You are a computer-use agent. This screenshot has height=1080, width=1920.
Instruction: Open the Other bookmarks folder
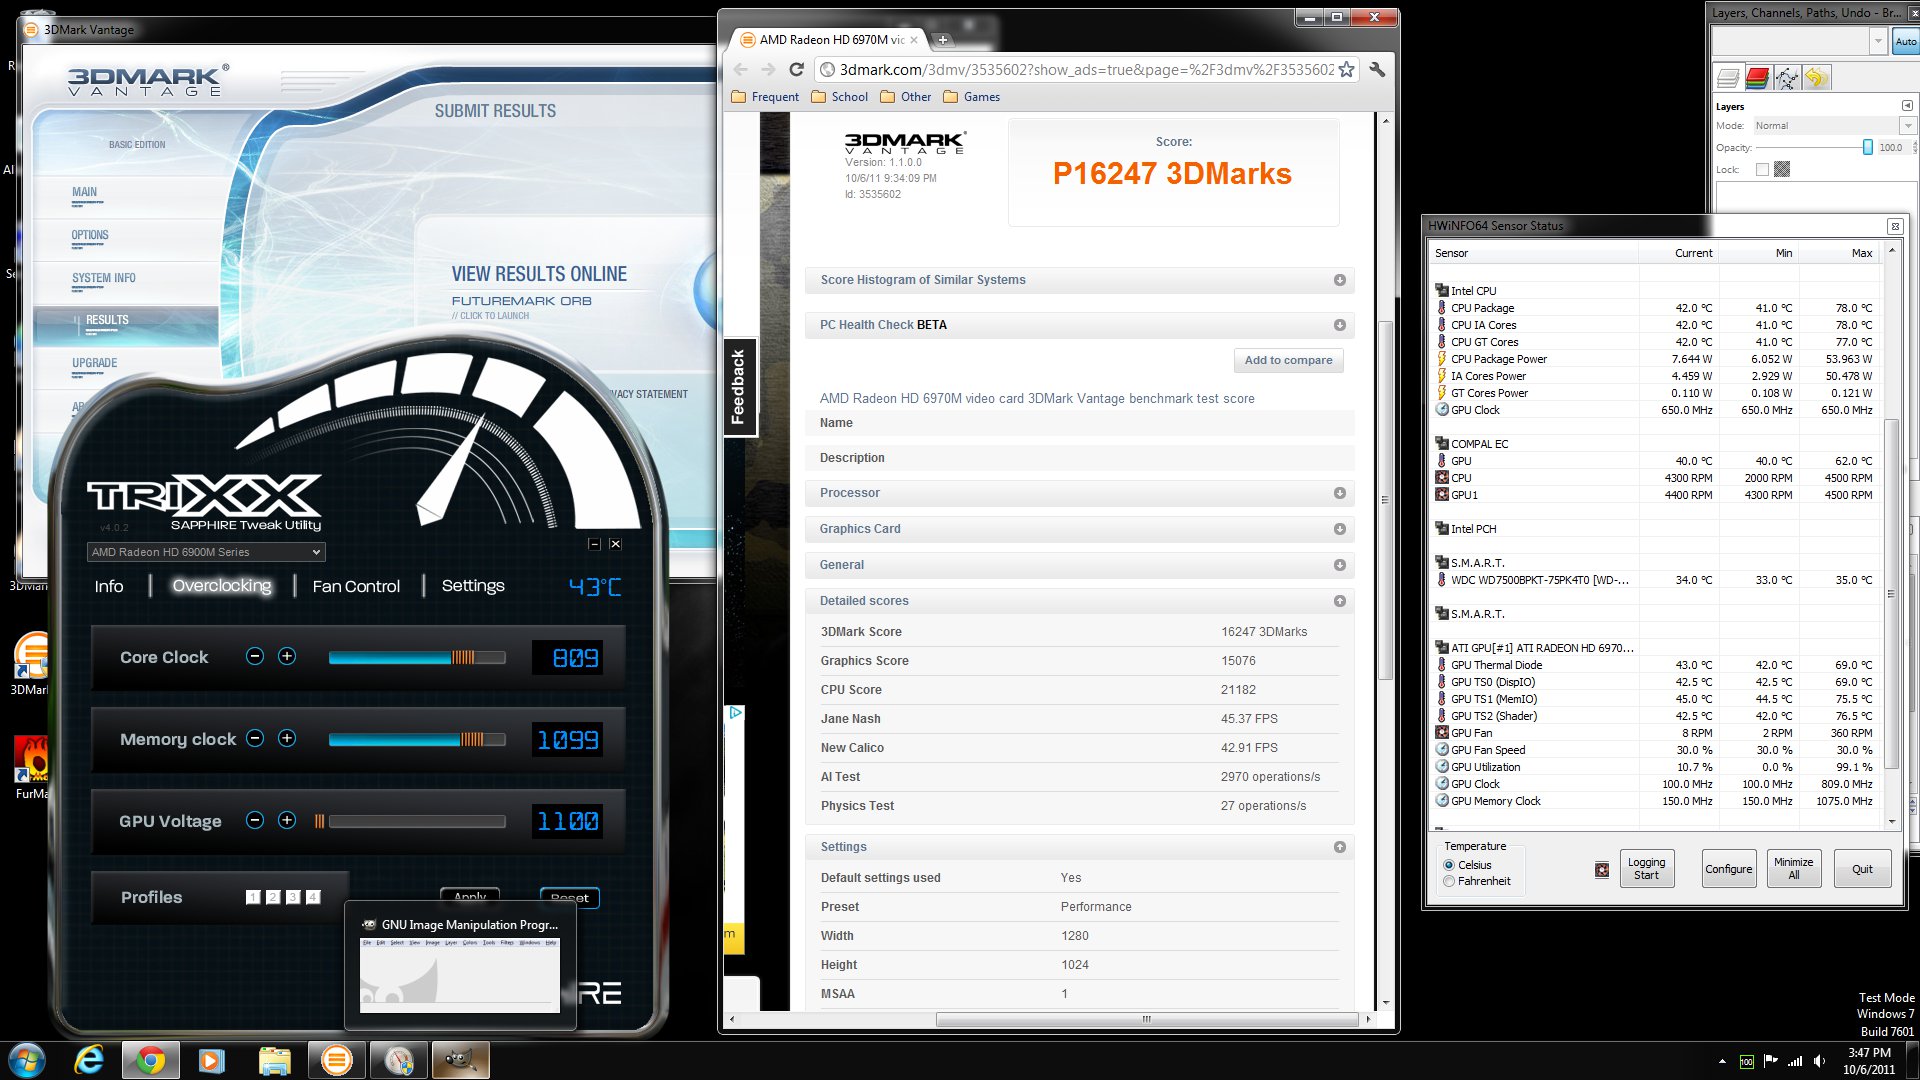(905, 97)
